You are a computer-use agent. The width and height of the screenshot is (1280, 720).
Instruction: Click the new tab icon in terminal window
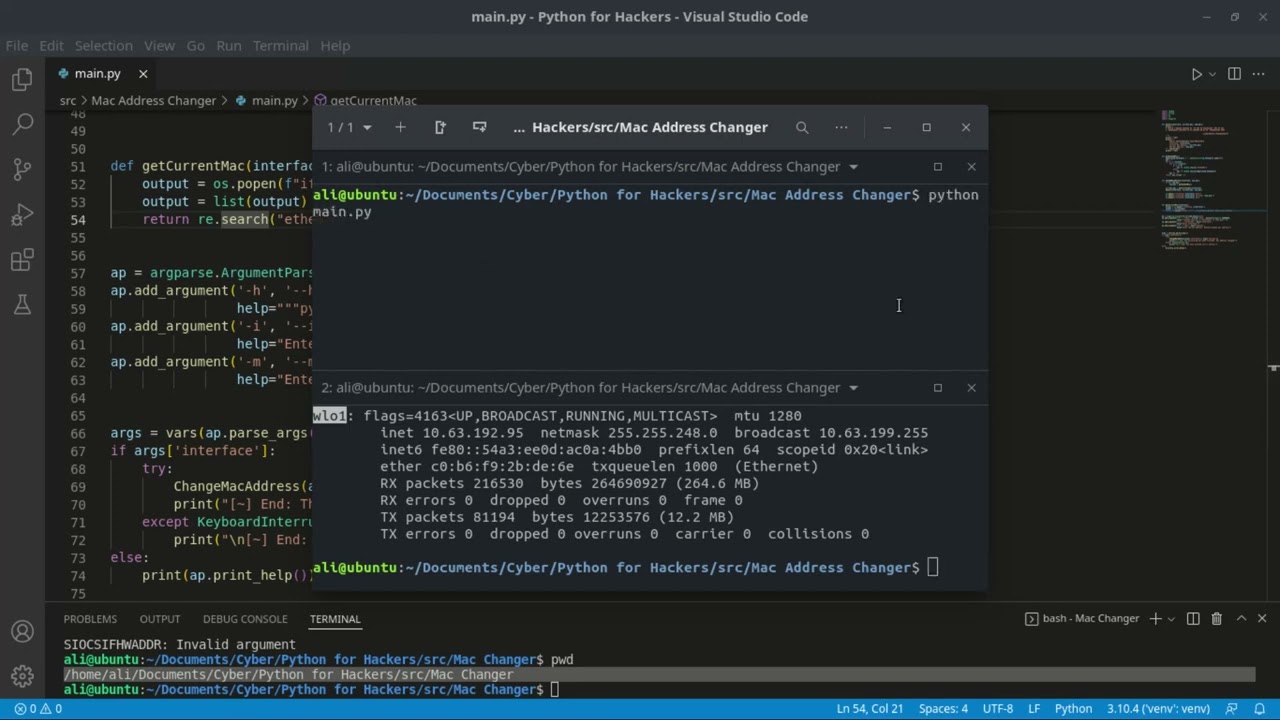(440, 127)
